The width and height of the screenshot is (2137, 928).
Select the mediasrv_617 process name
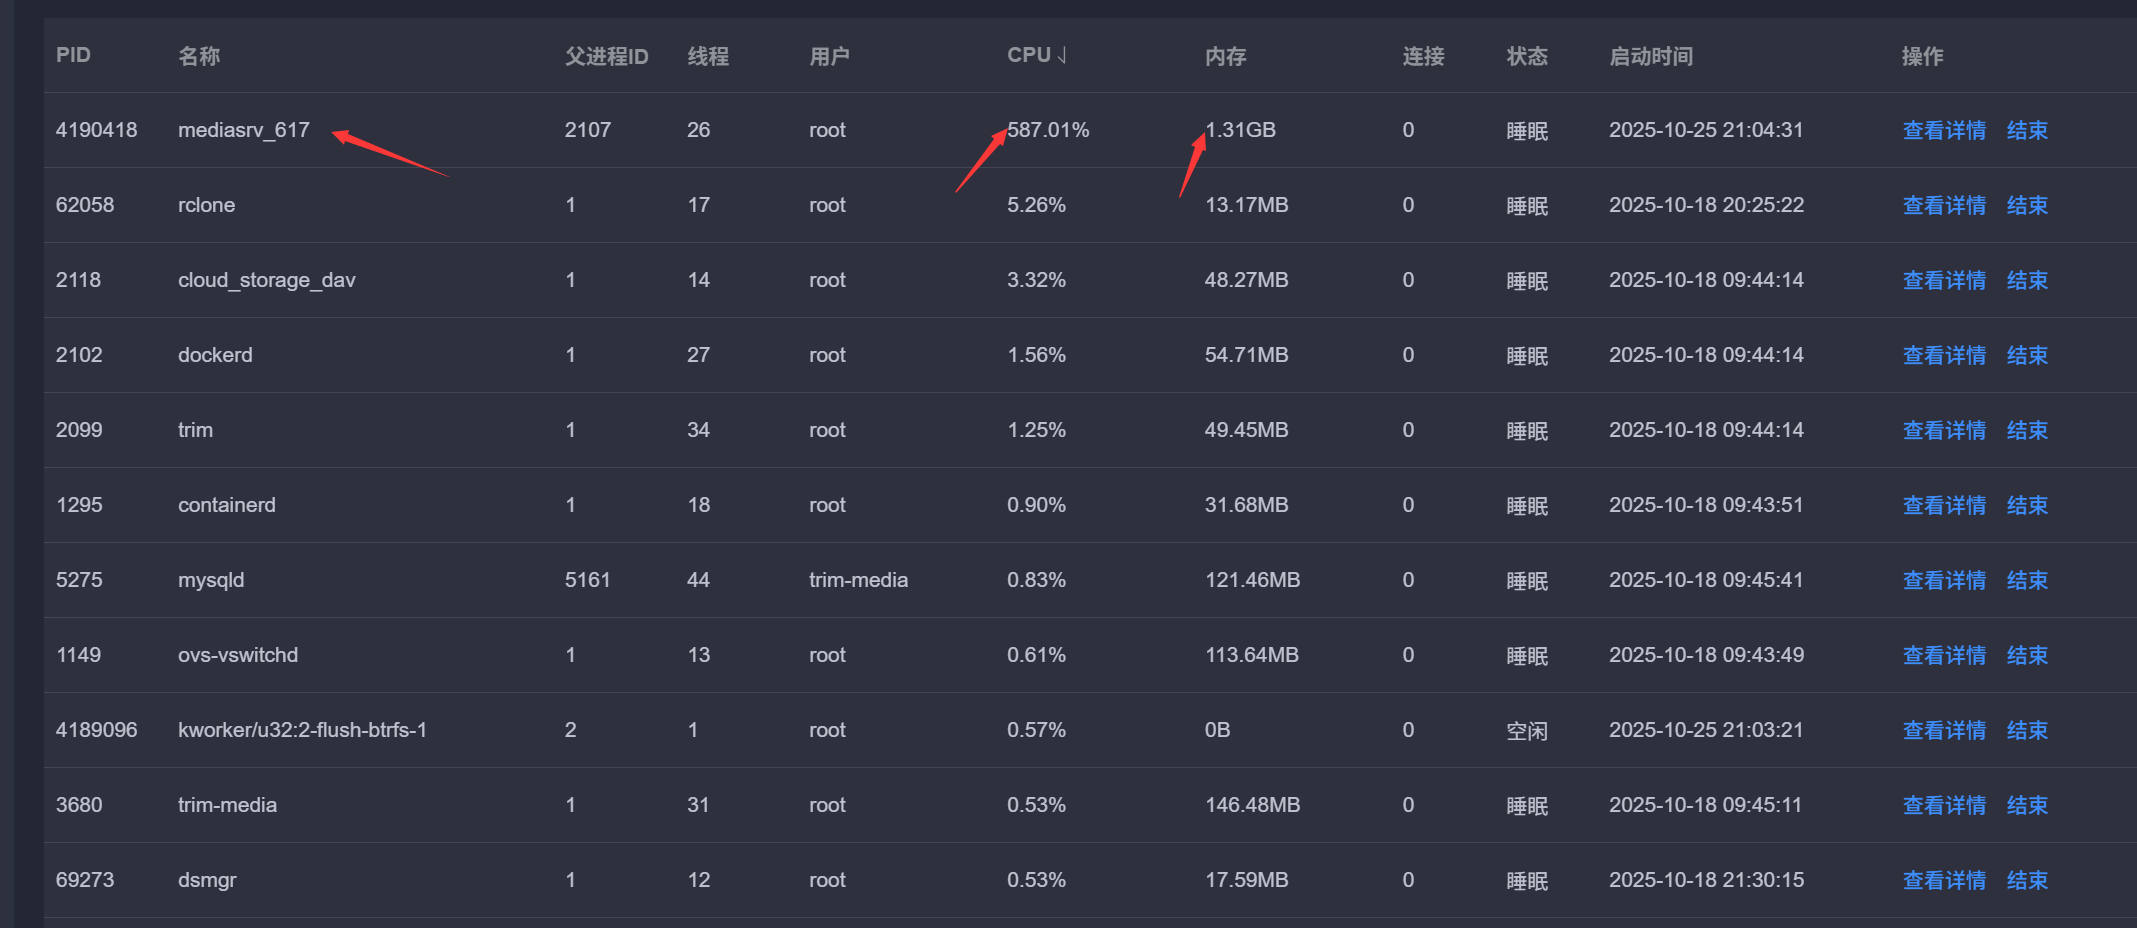pos(243,131)
